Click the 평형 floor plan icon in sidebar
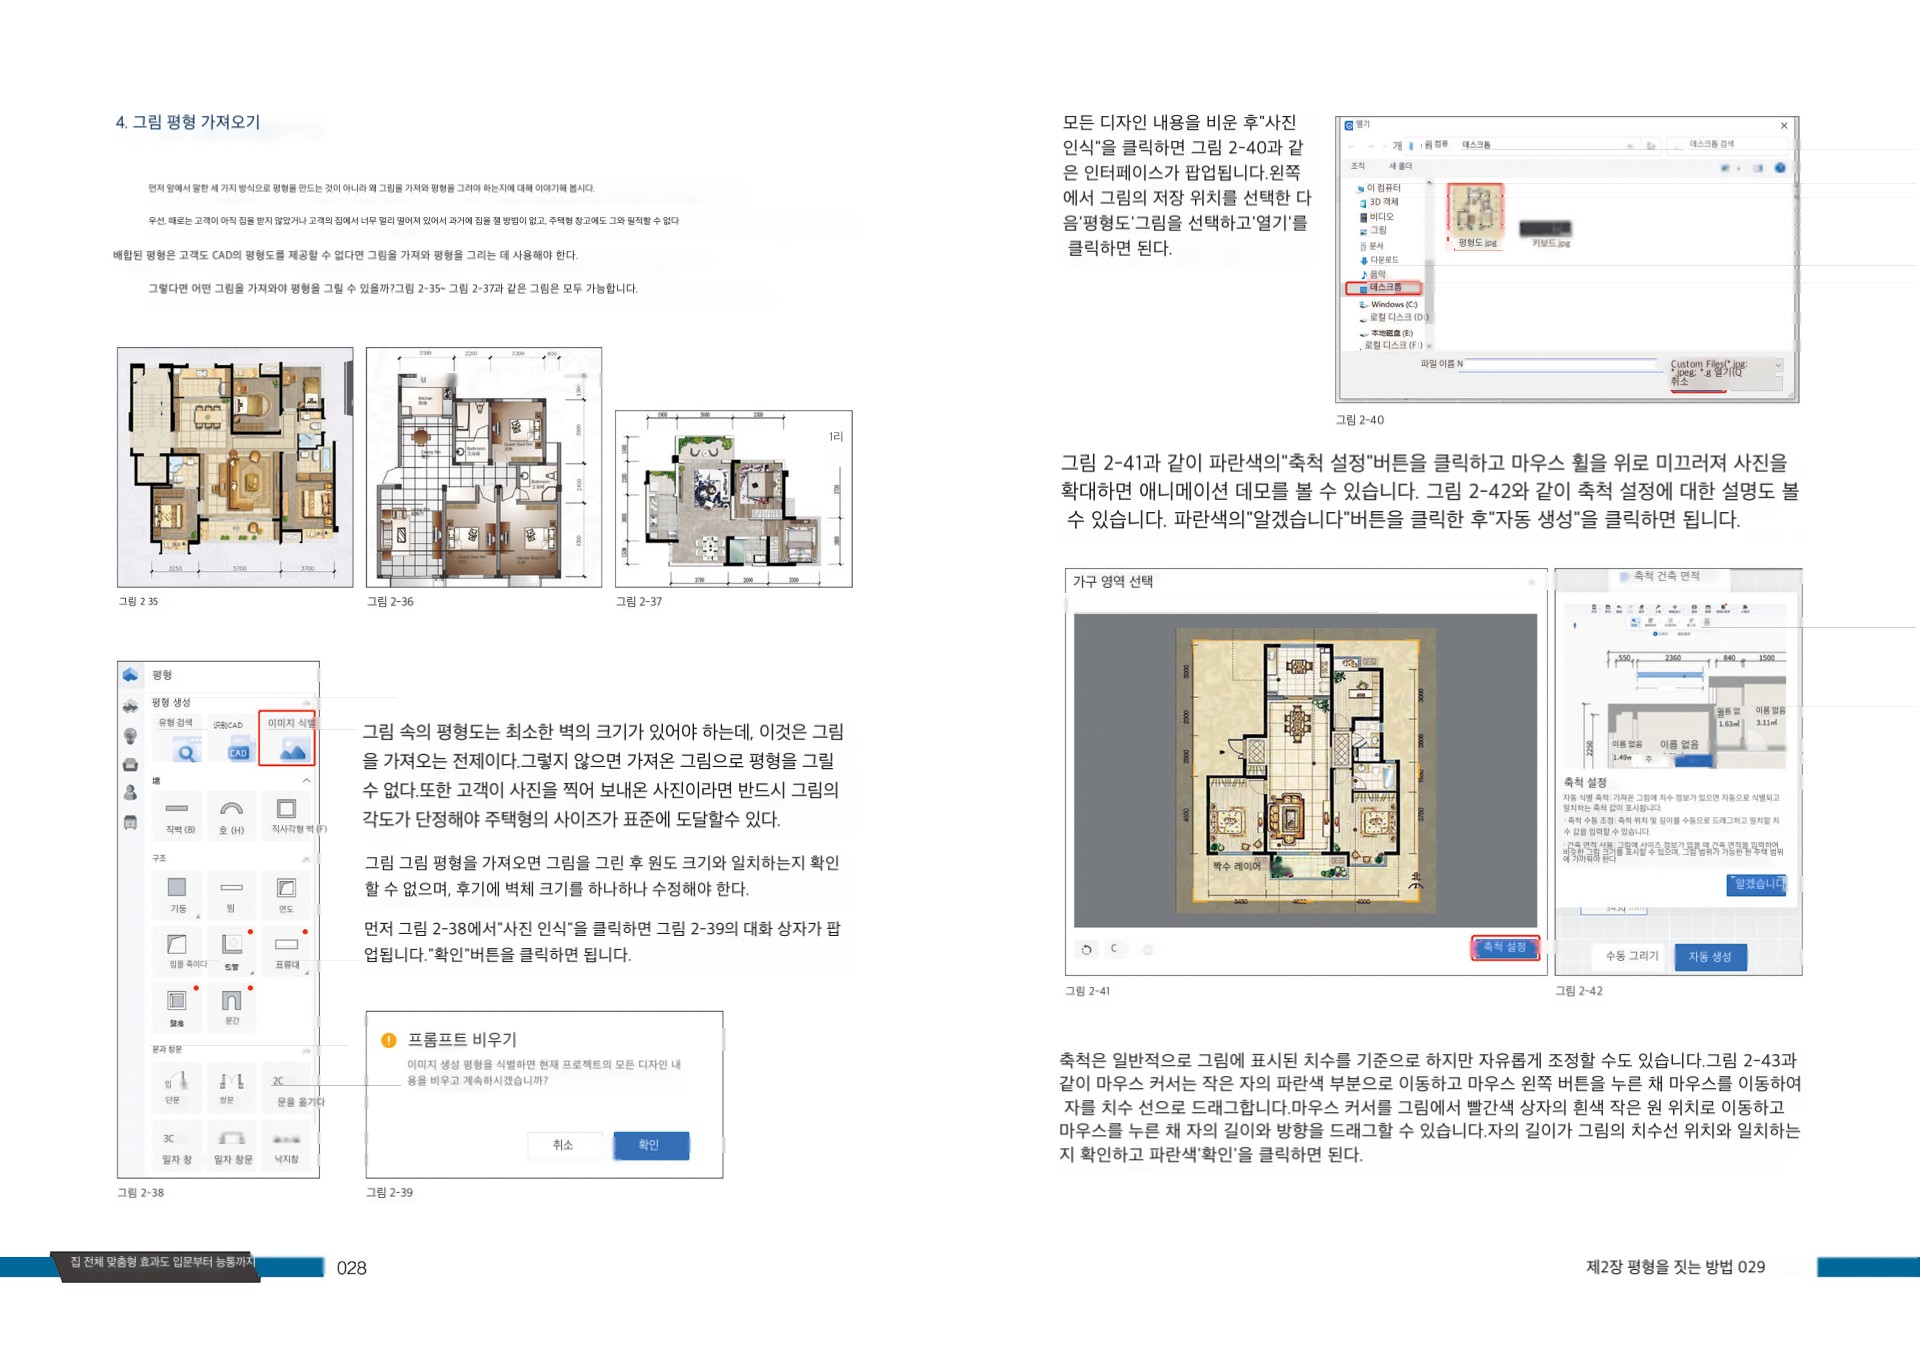 coord(130,675)
